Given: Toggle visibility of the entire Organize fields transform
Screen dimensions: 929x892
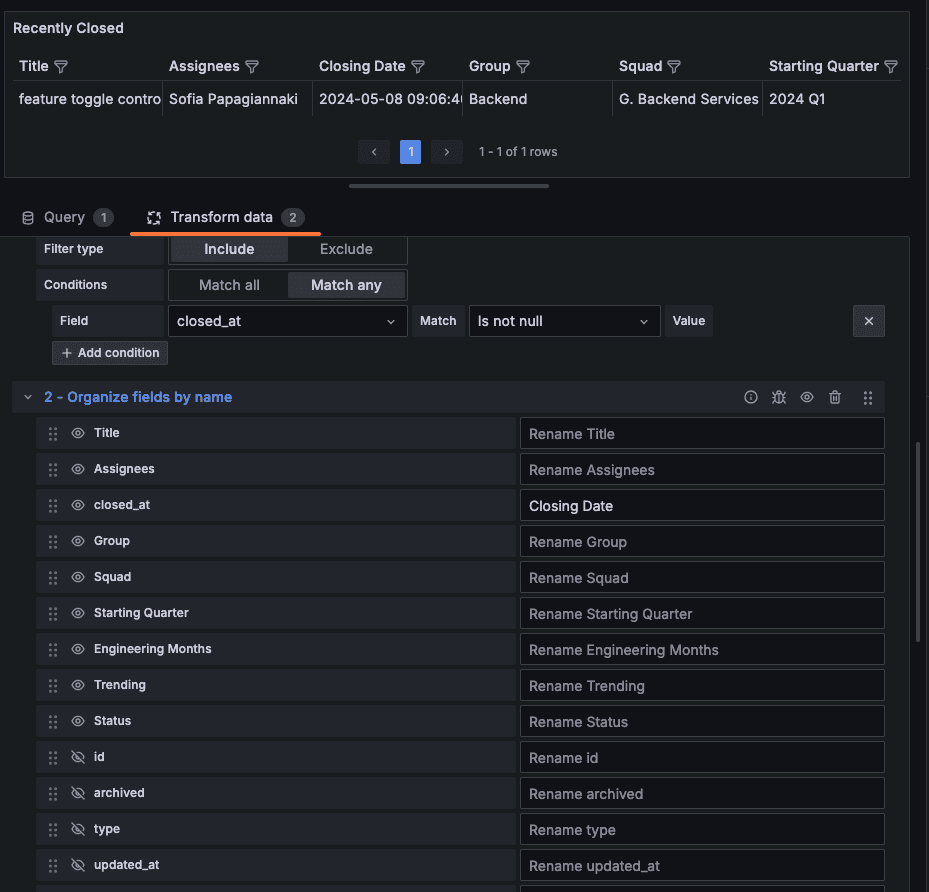Looking at the screenshot, I should (807, 397).
